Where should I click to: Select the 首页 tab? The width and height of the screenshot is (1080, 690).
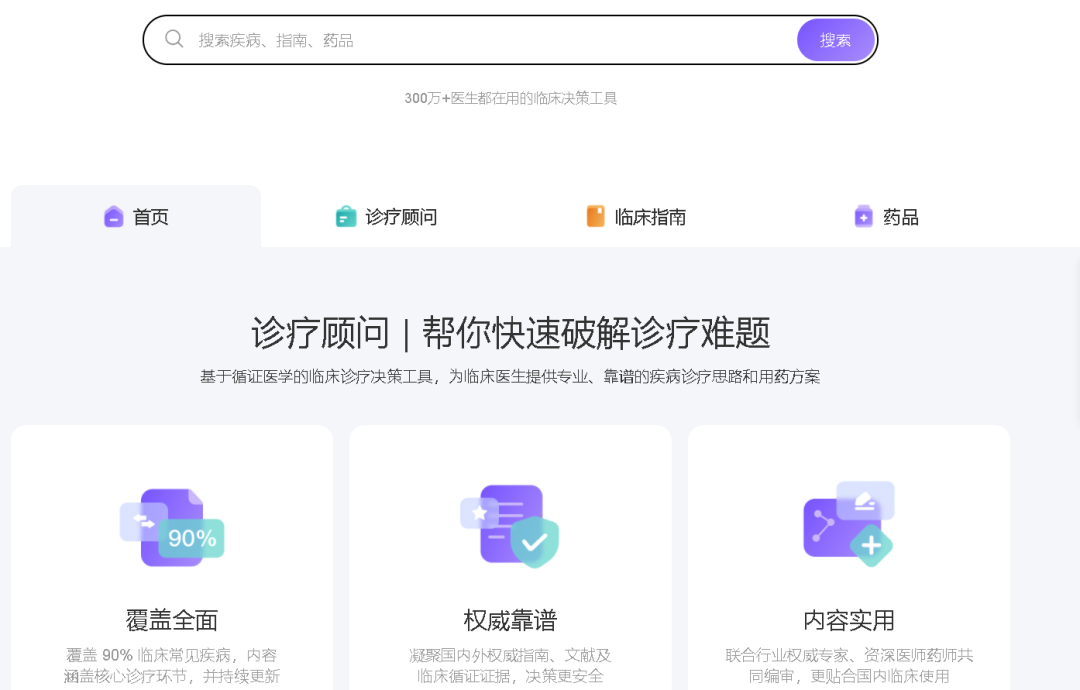[x=136, y=216]
